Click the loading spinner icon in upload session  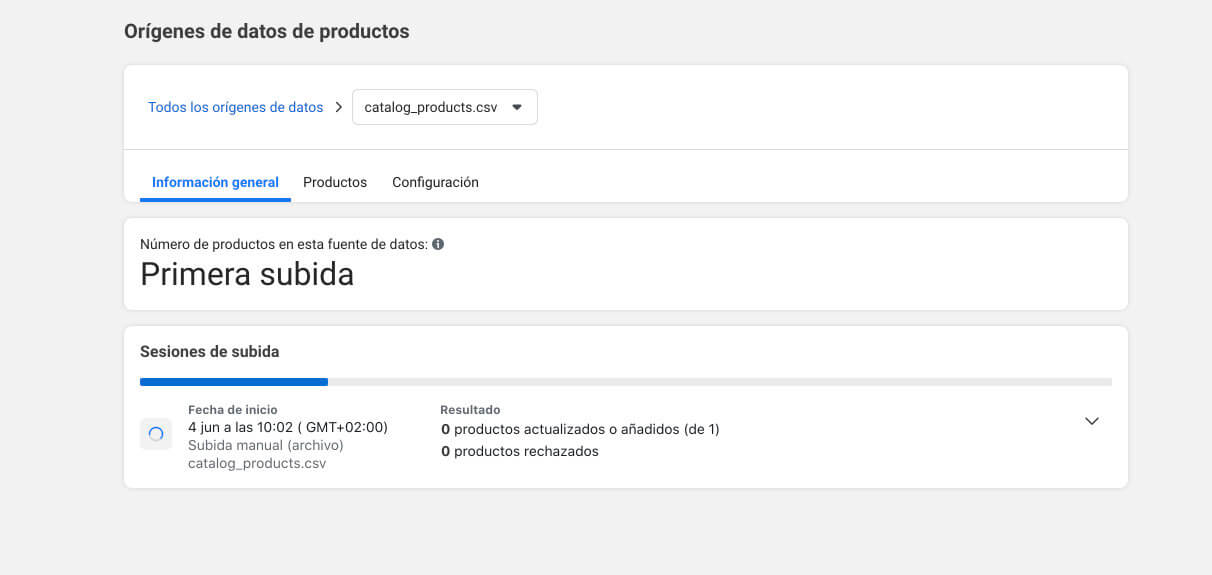coord(155,434)
